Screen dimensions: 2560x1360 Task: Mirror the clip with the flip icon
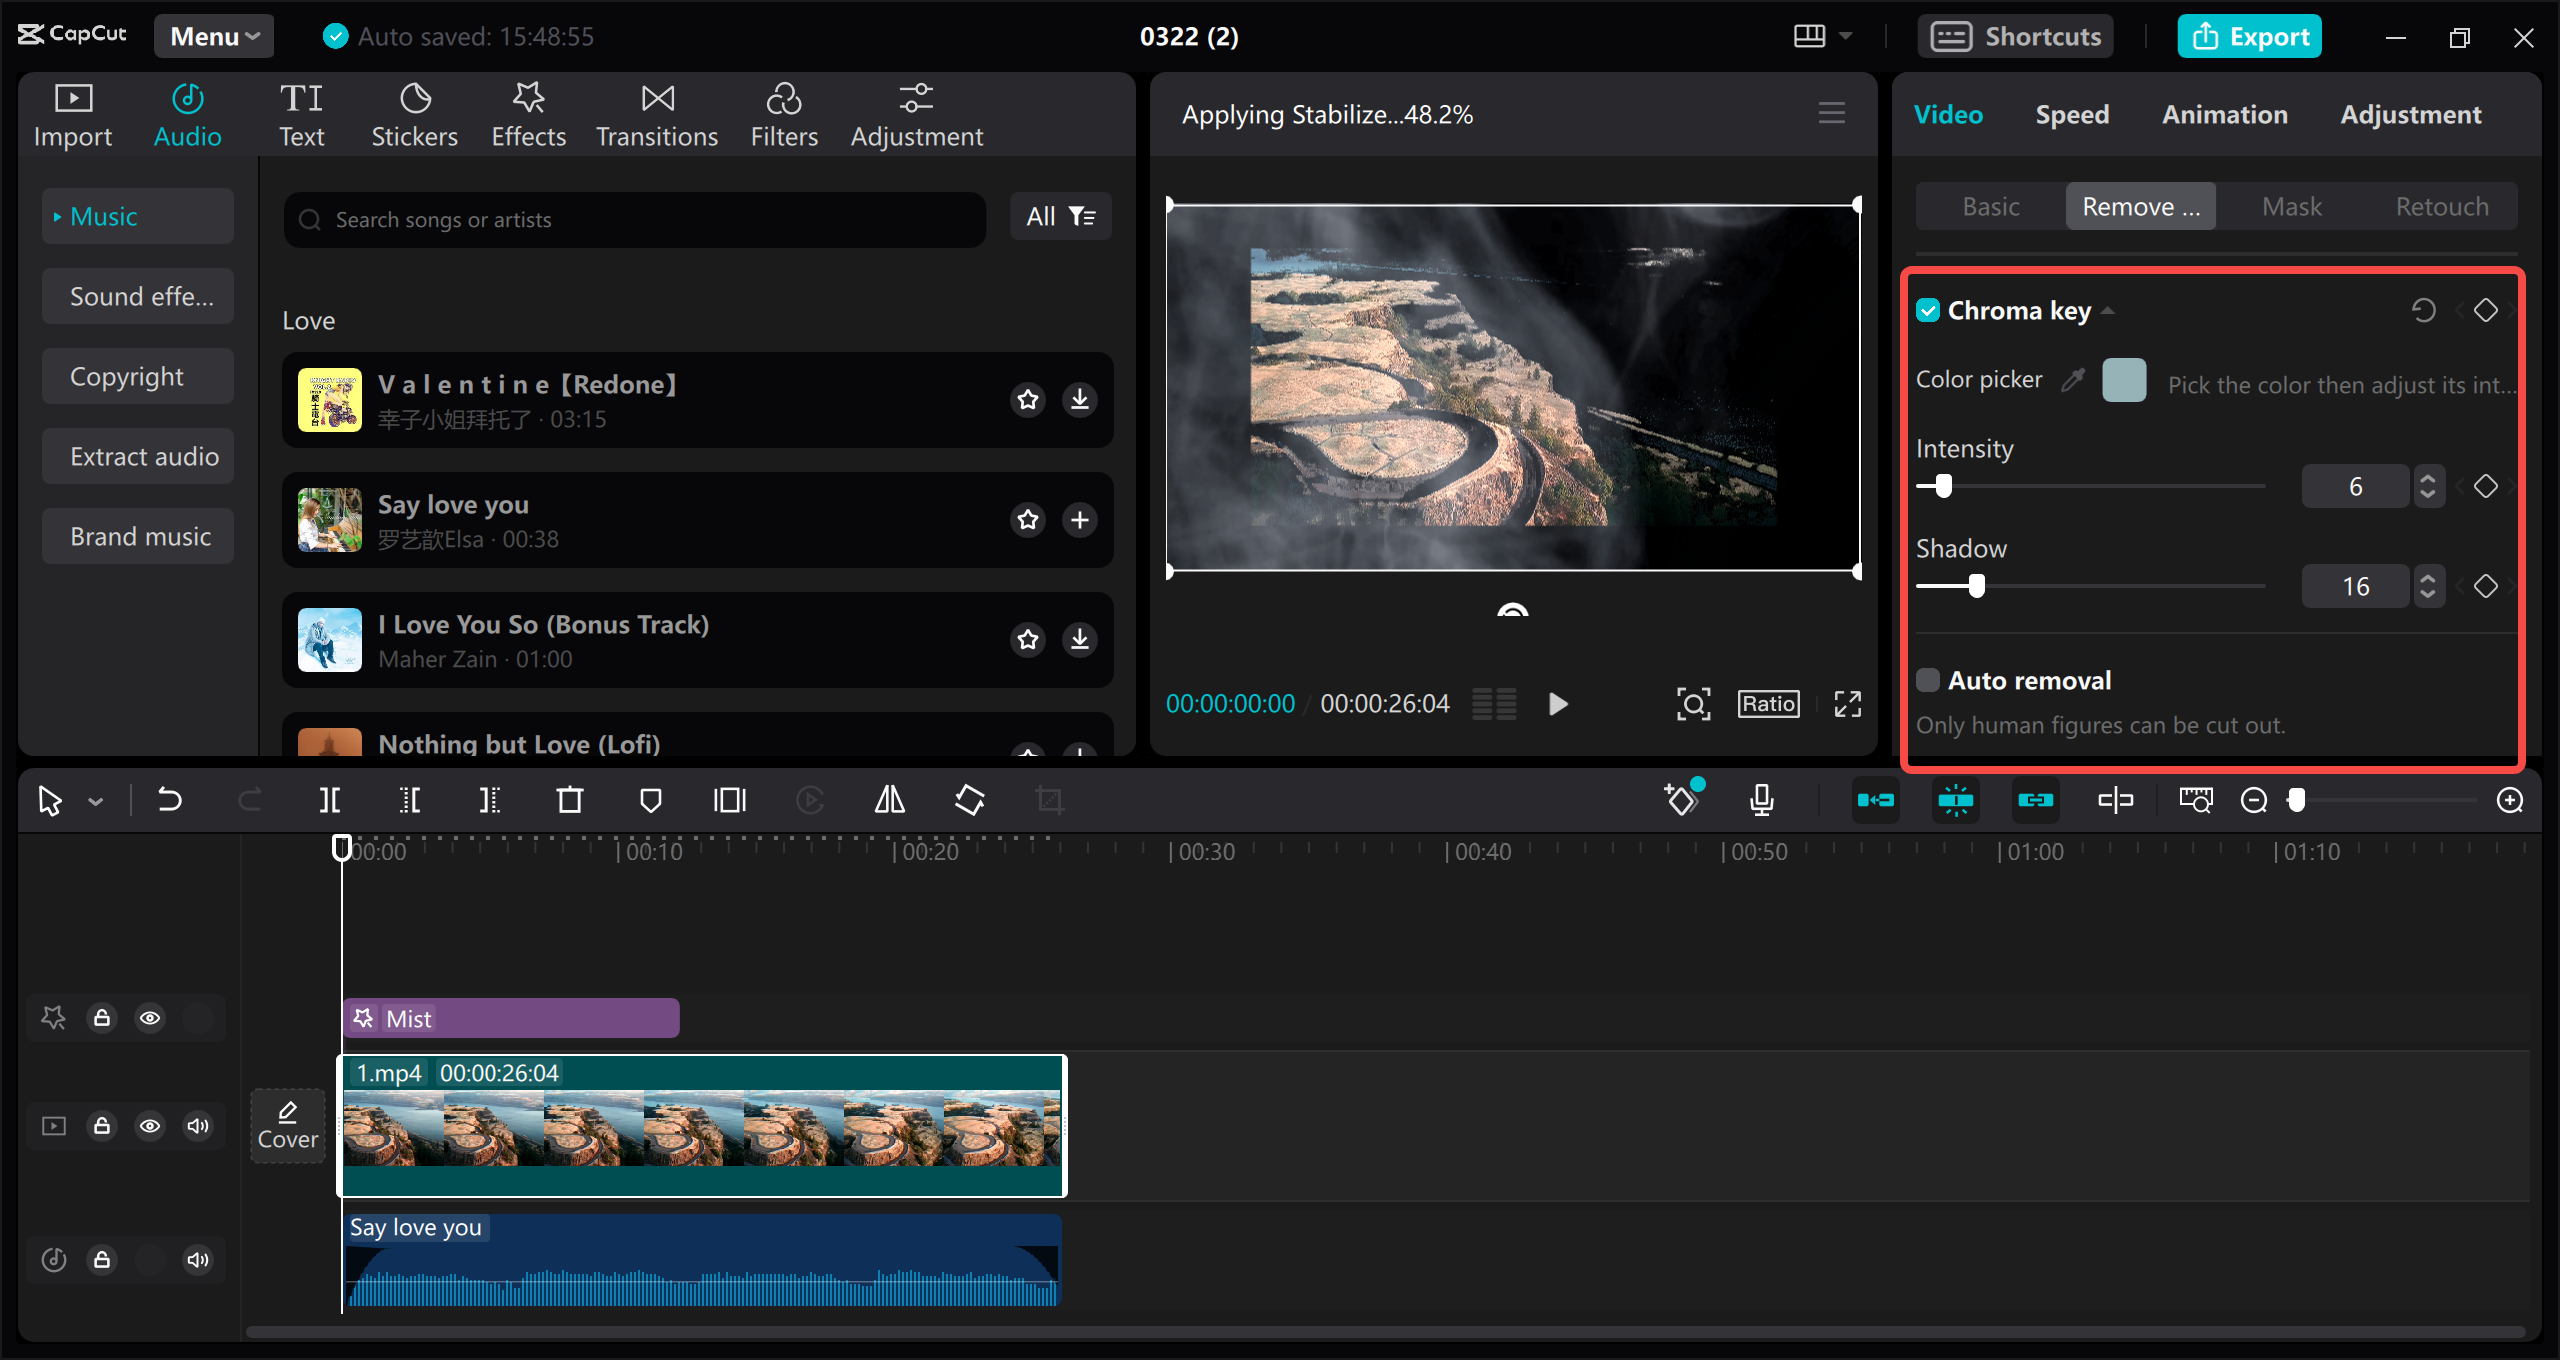(x=888, y=800)
